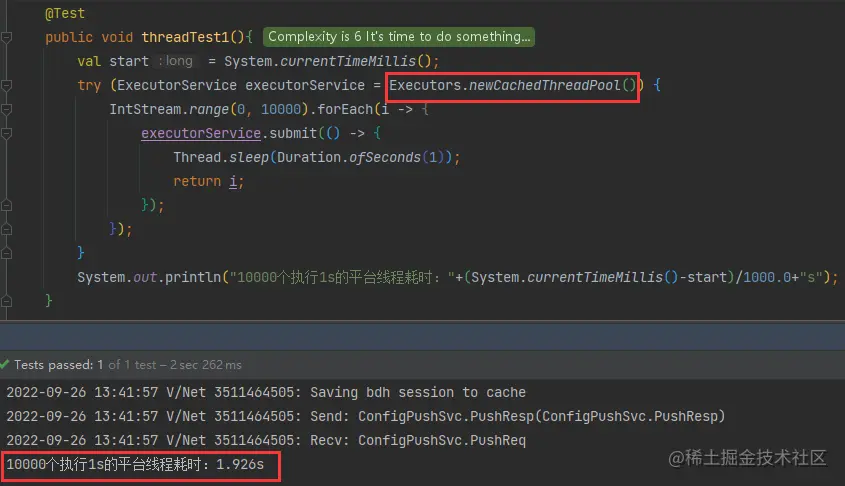
Task: Click fold-end marker of the submit lambda
Action: pyautogui.click(x=6, y=205)
